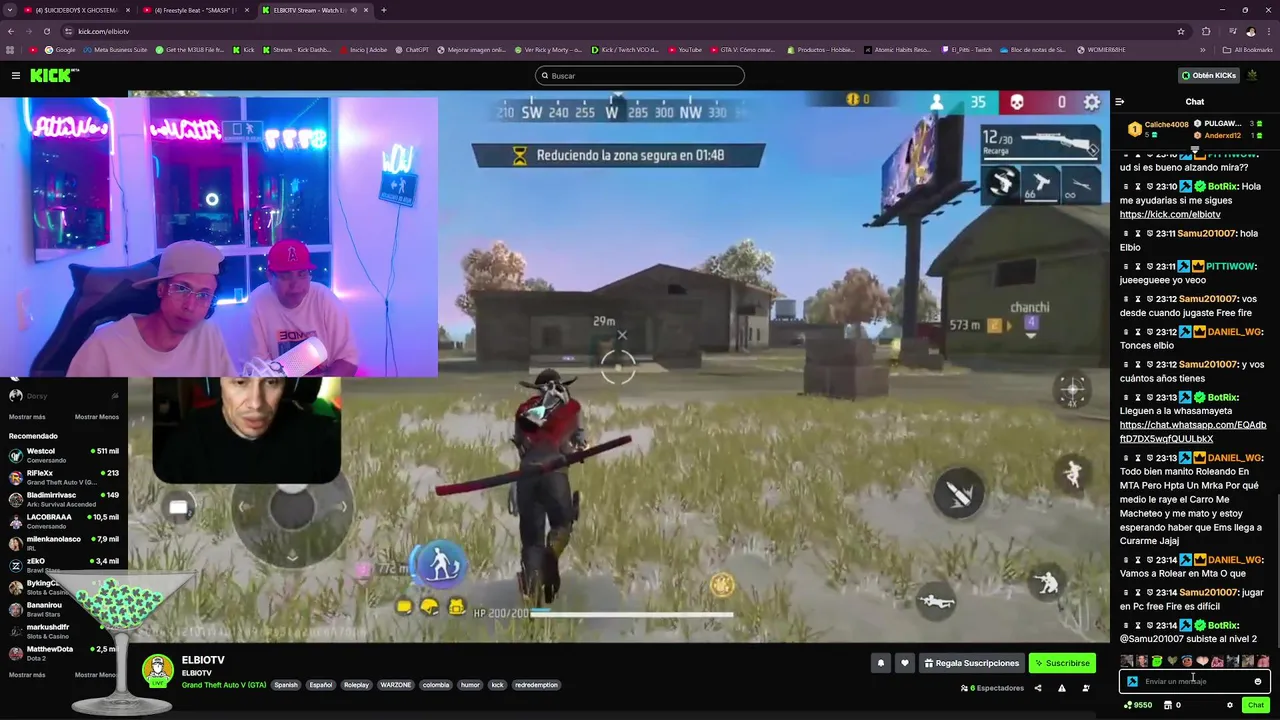
Task: Click the chat identity badge icon in input
Action: [x=1132, y=681]
